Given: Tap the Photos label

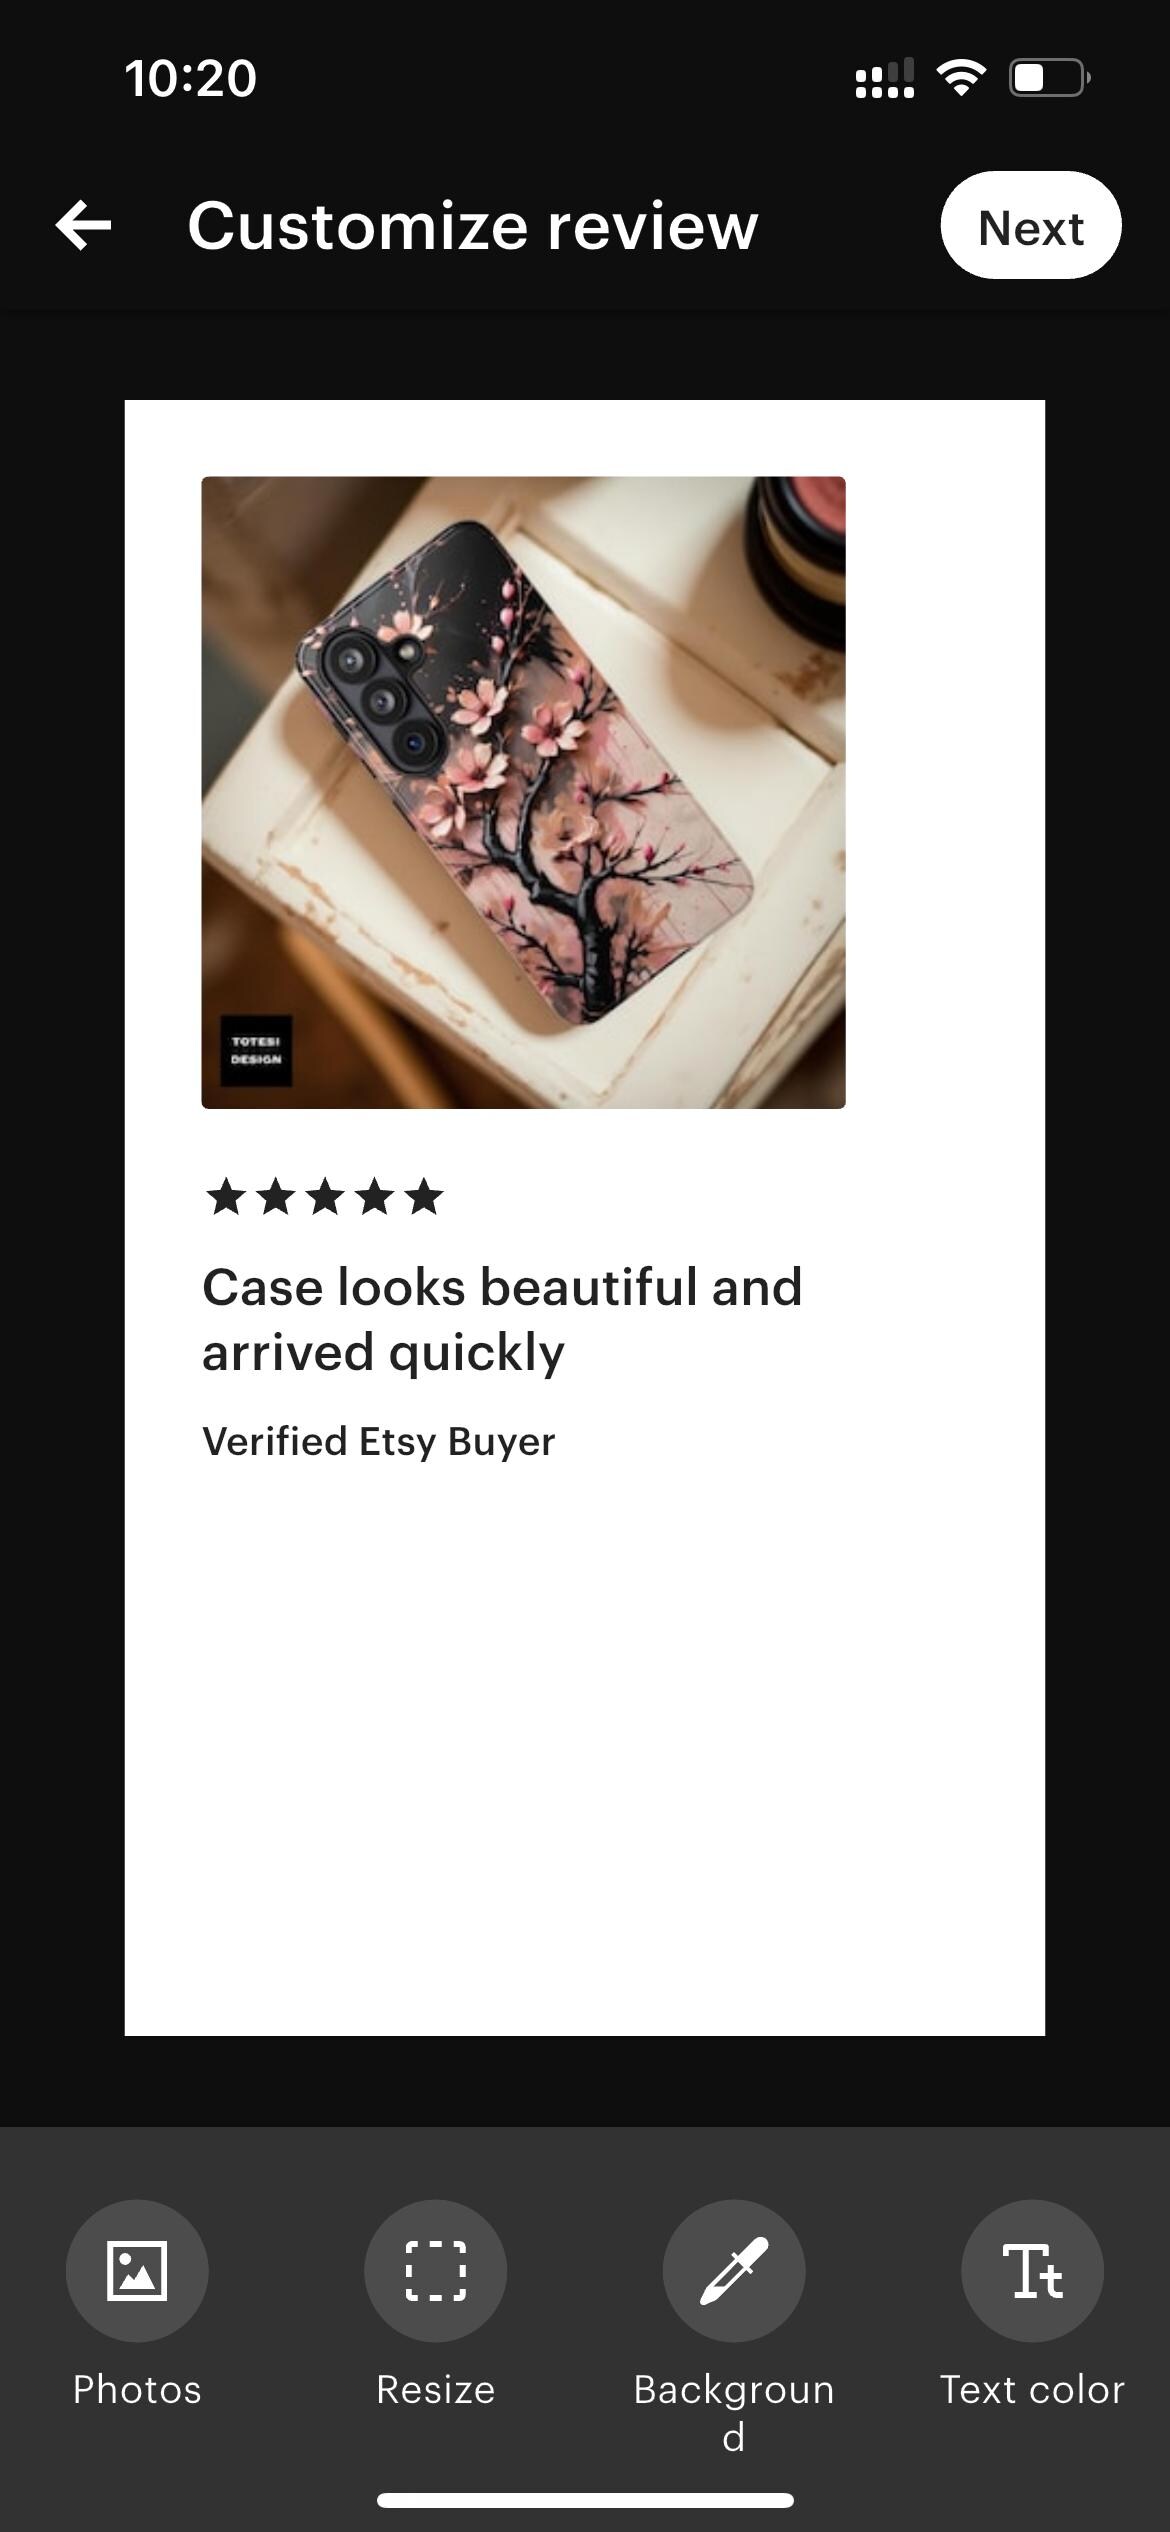Looking at the screenshot, I should (137, 2389).
